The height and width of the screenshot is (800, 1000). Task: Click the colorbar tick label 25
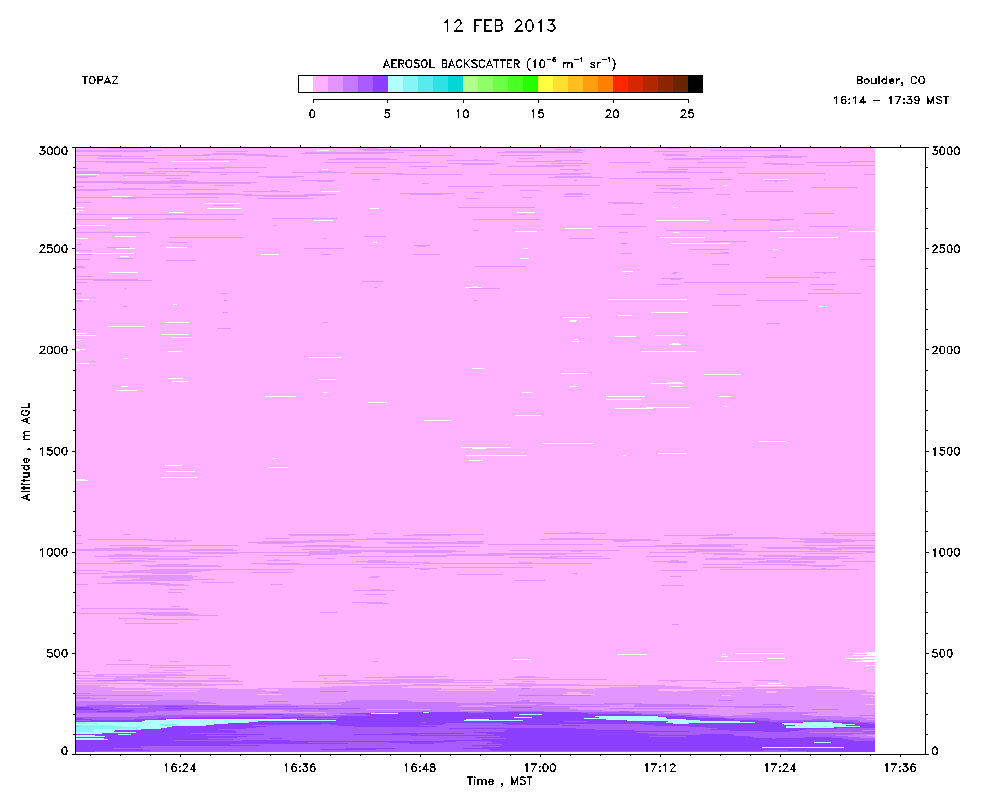pos(687,114)
